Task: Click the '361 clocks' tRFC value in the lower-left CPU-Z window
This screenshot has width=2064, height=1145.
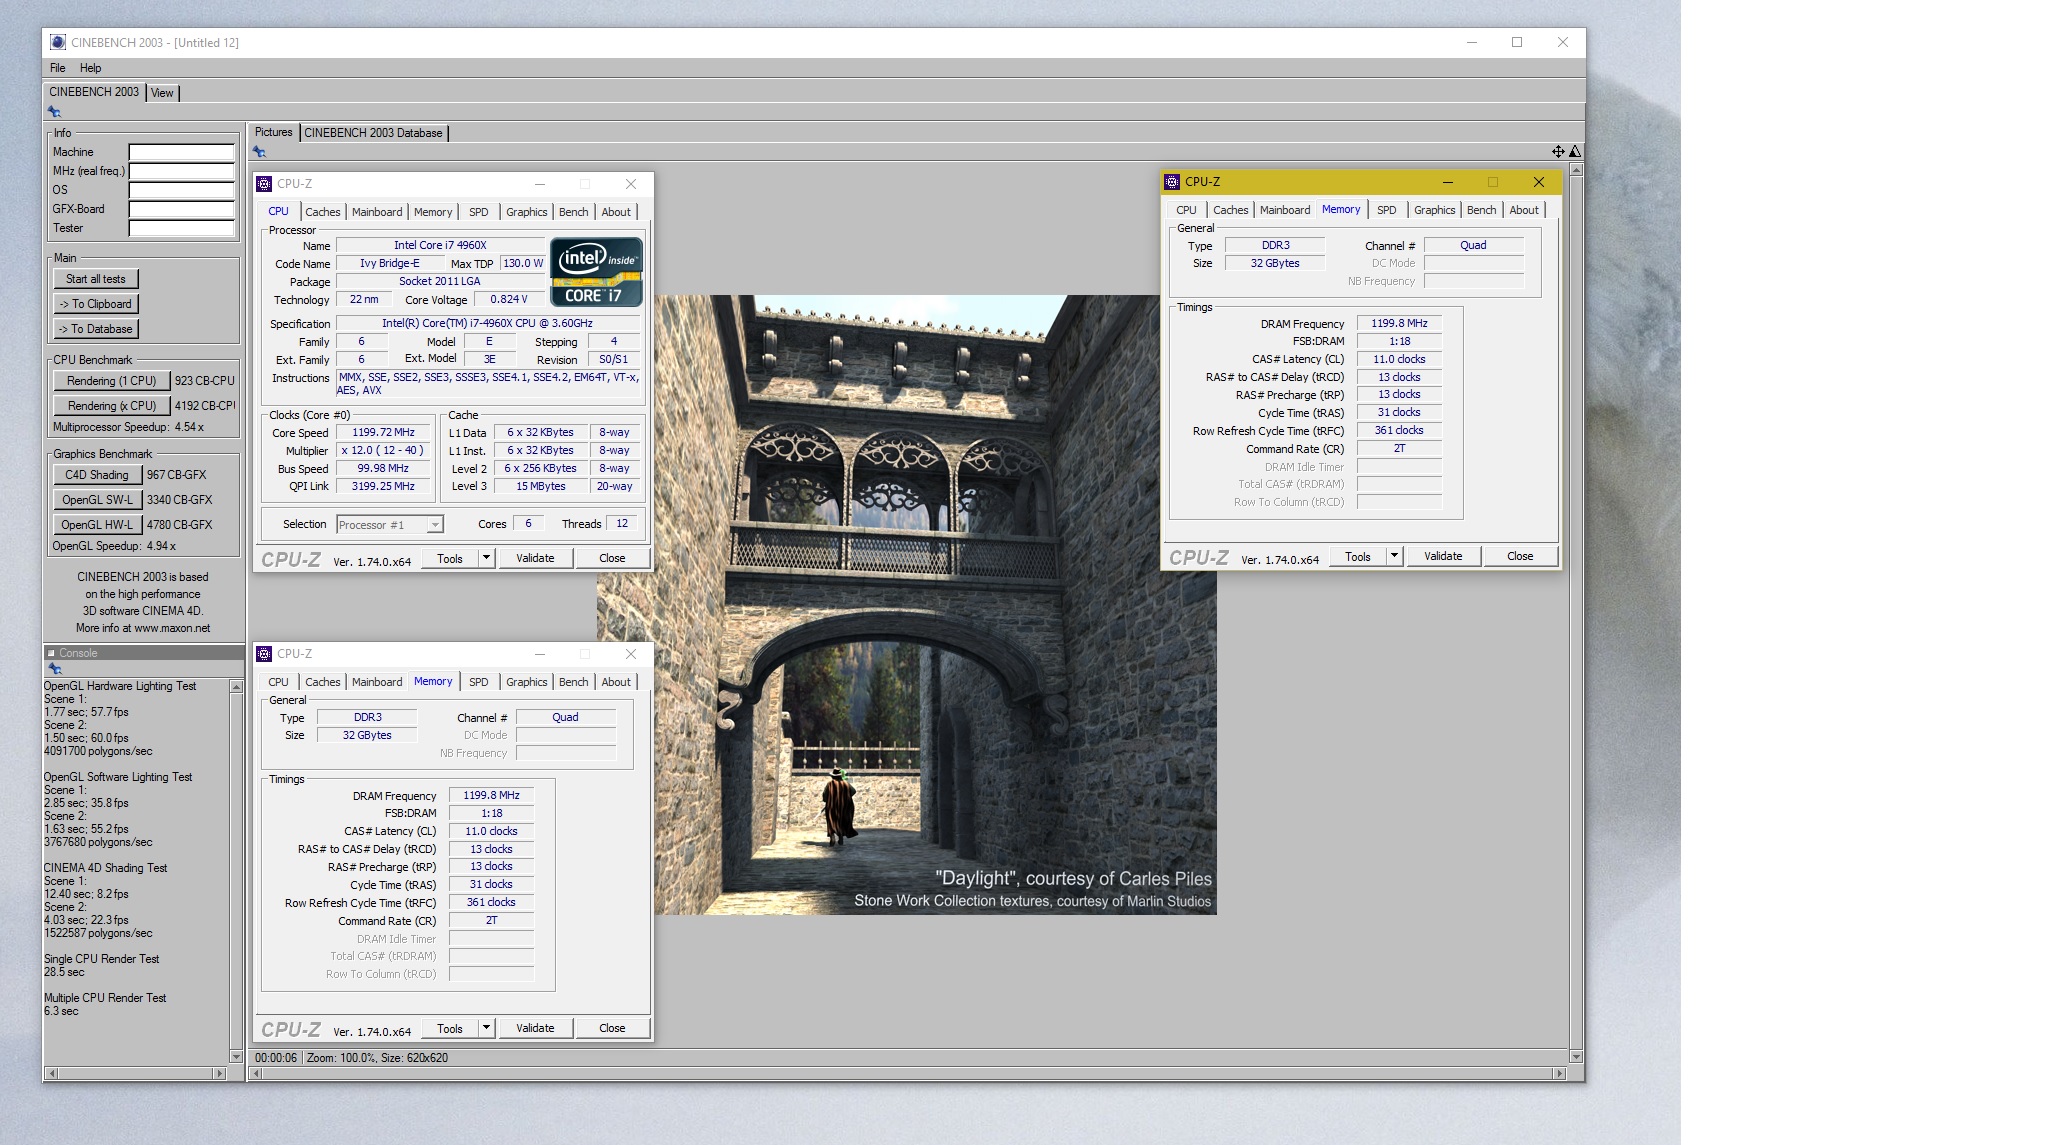Action: (491, 902)
